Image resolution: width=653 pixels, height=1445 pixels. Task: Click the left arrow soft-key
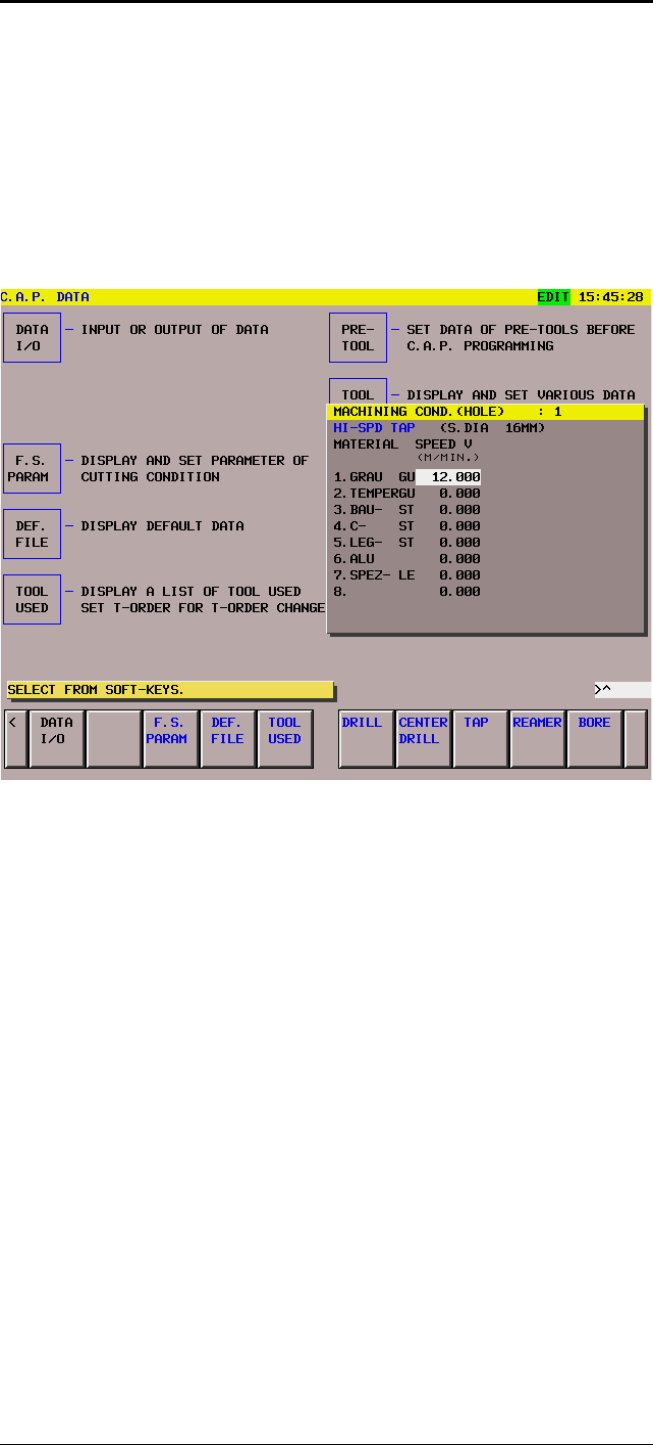(14, 738)
